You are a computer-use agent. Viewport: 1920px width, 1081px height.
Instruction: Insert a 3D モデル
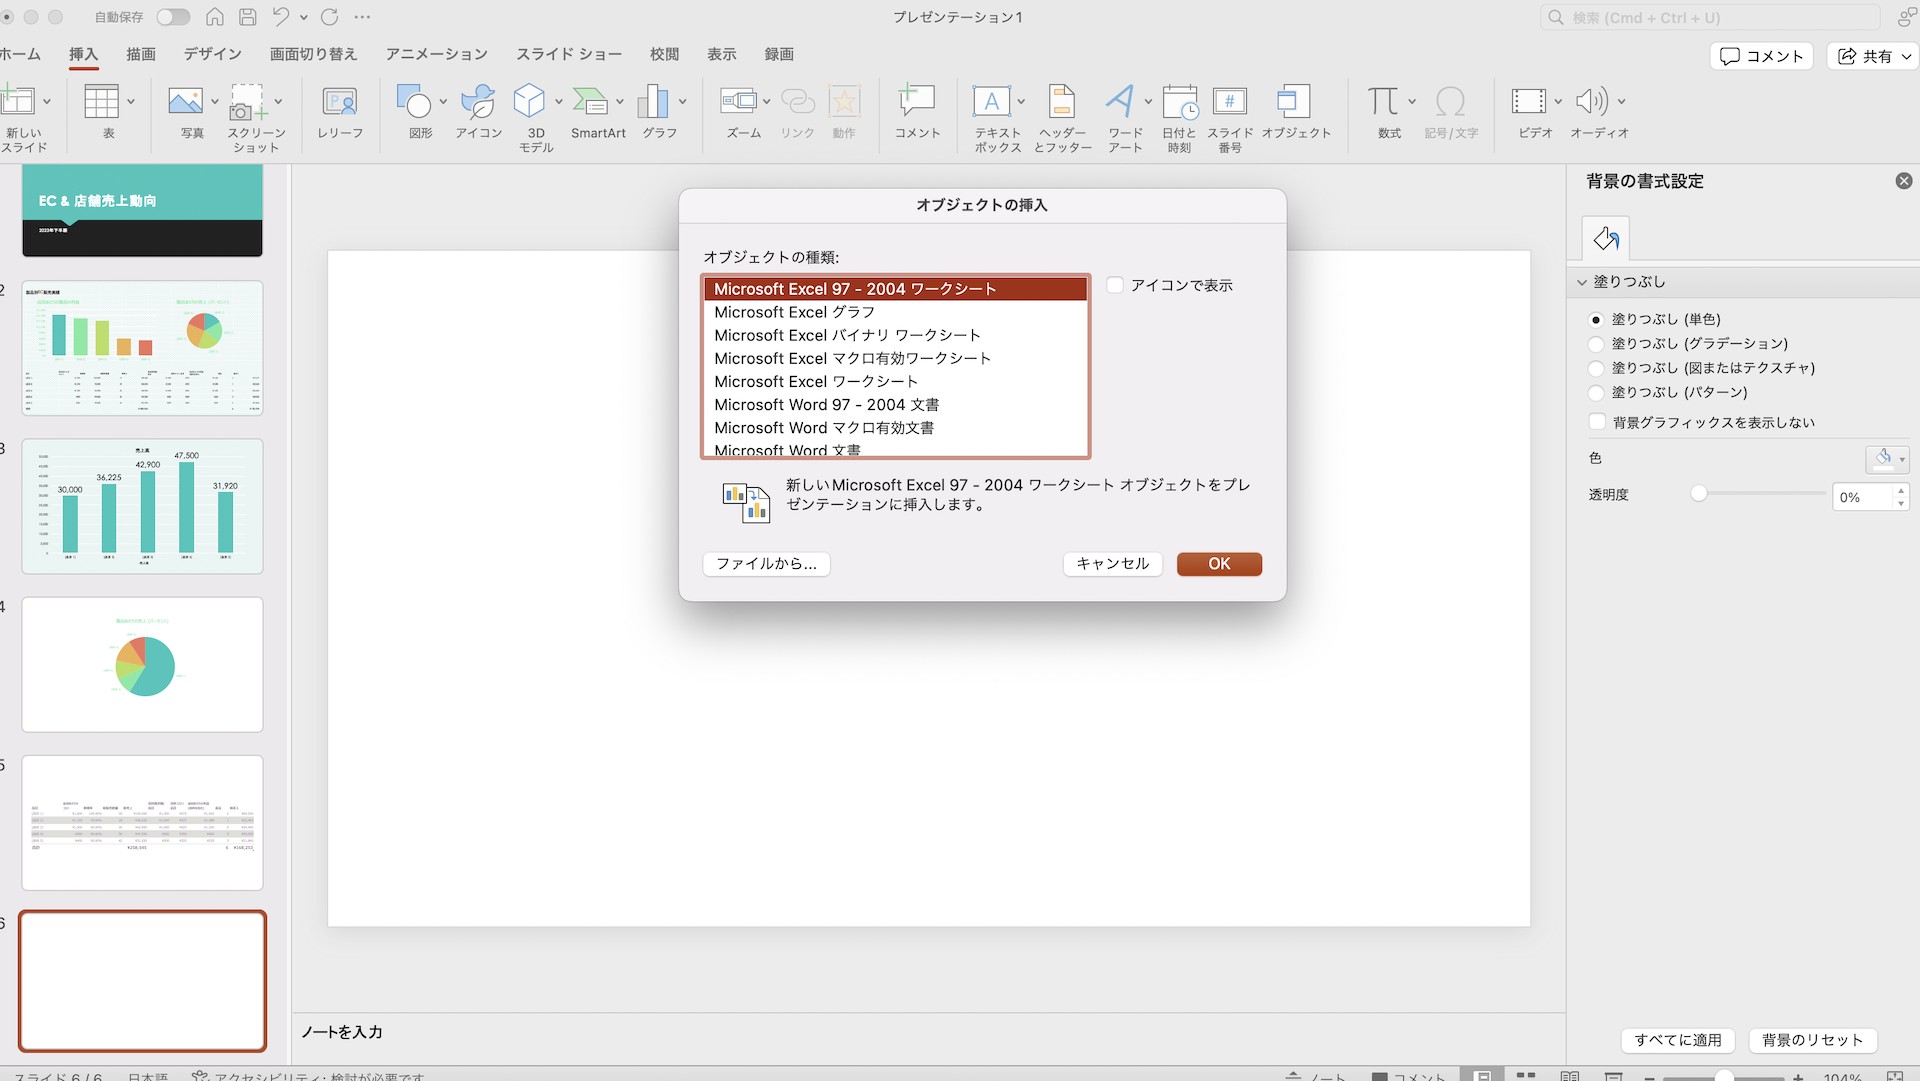coord(529,101)
